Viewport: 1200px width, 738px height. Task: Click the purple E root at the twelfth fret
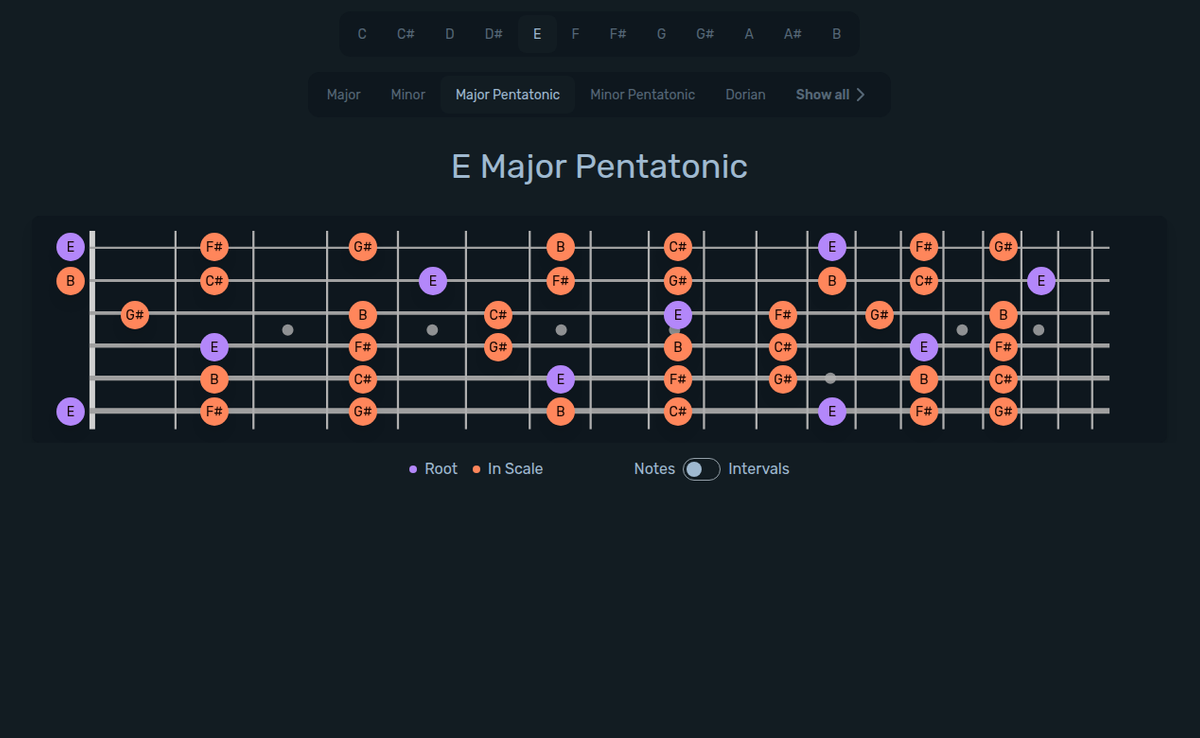(832, 246)
